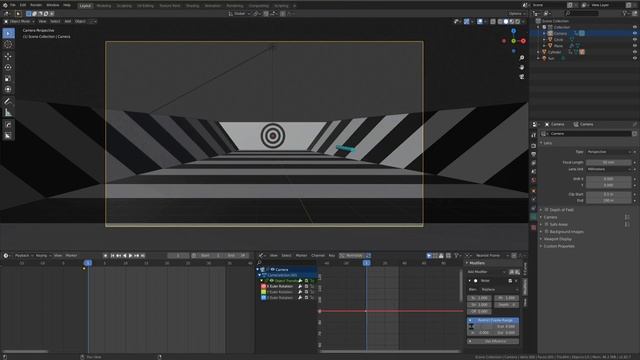Toggle Safe Areas checkbox
The height and width of the screenshot is (360, 640).
coord(547,224)
